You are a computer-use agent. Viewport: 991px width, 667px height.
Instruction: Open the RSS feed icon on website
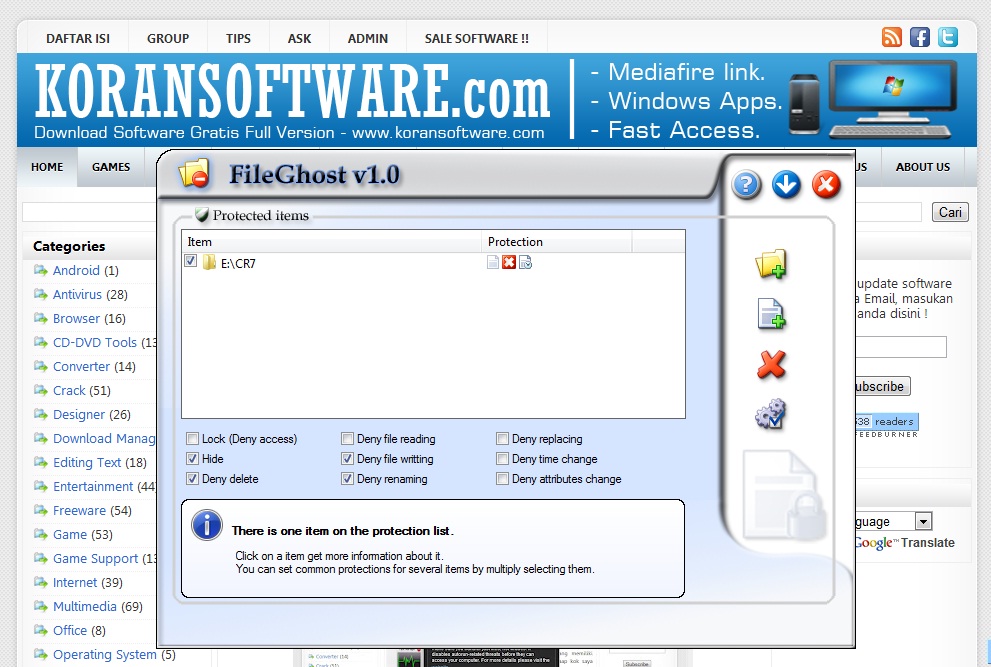point(892,37)
